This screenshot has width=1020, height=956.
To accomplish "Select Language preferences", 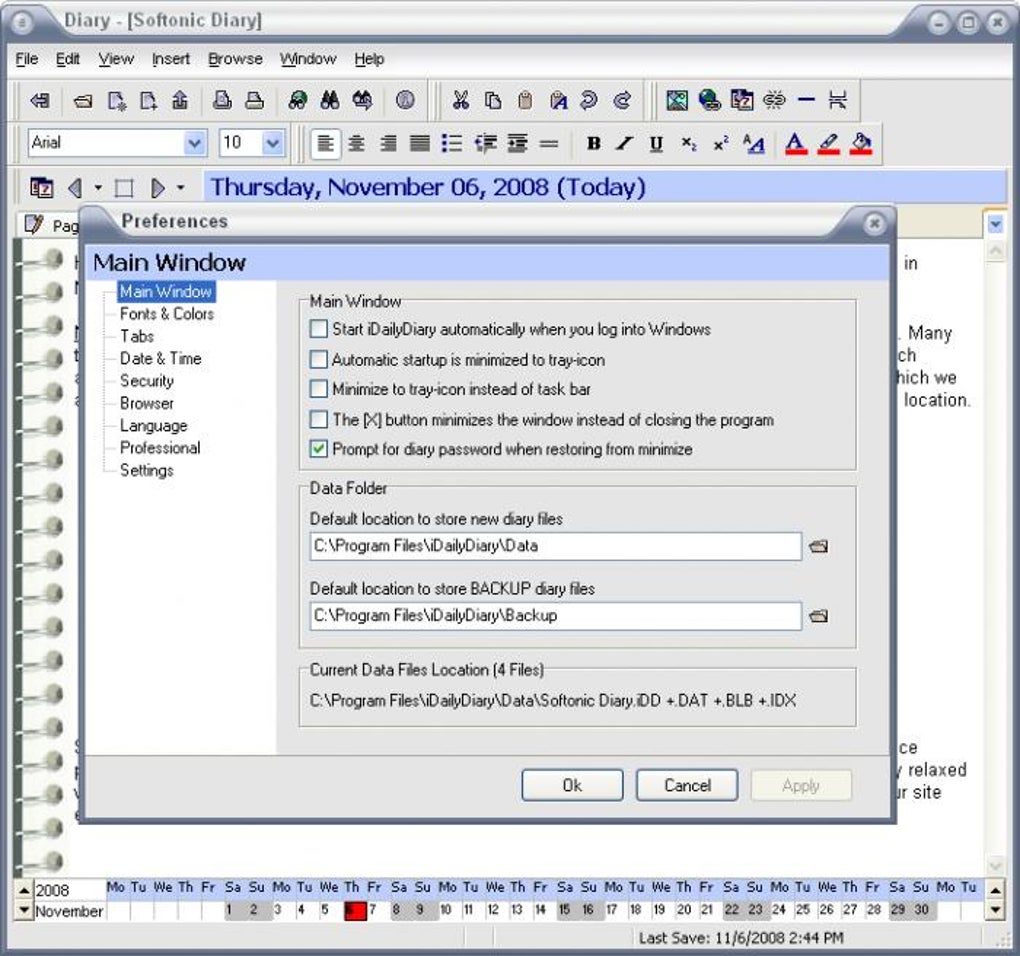I will (154, 426).
